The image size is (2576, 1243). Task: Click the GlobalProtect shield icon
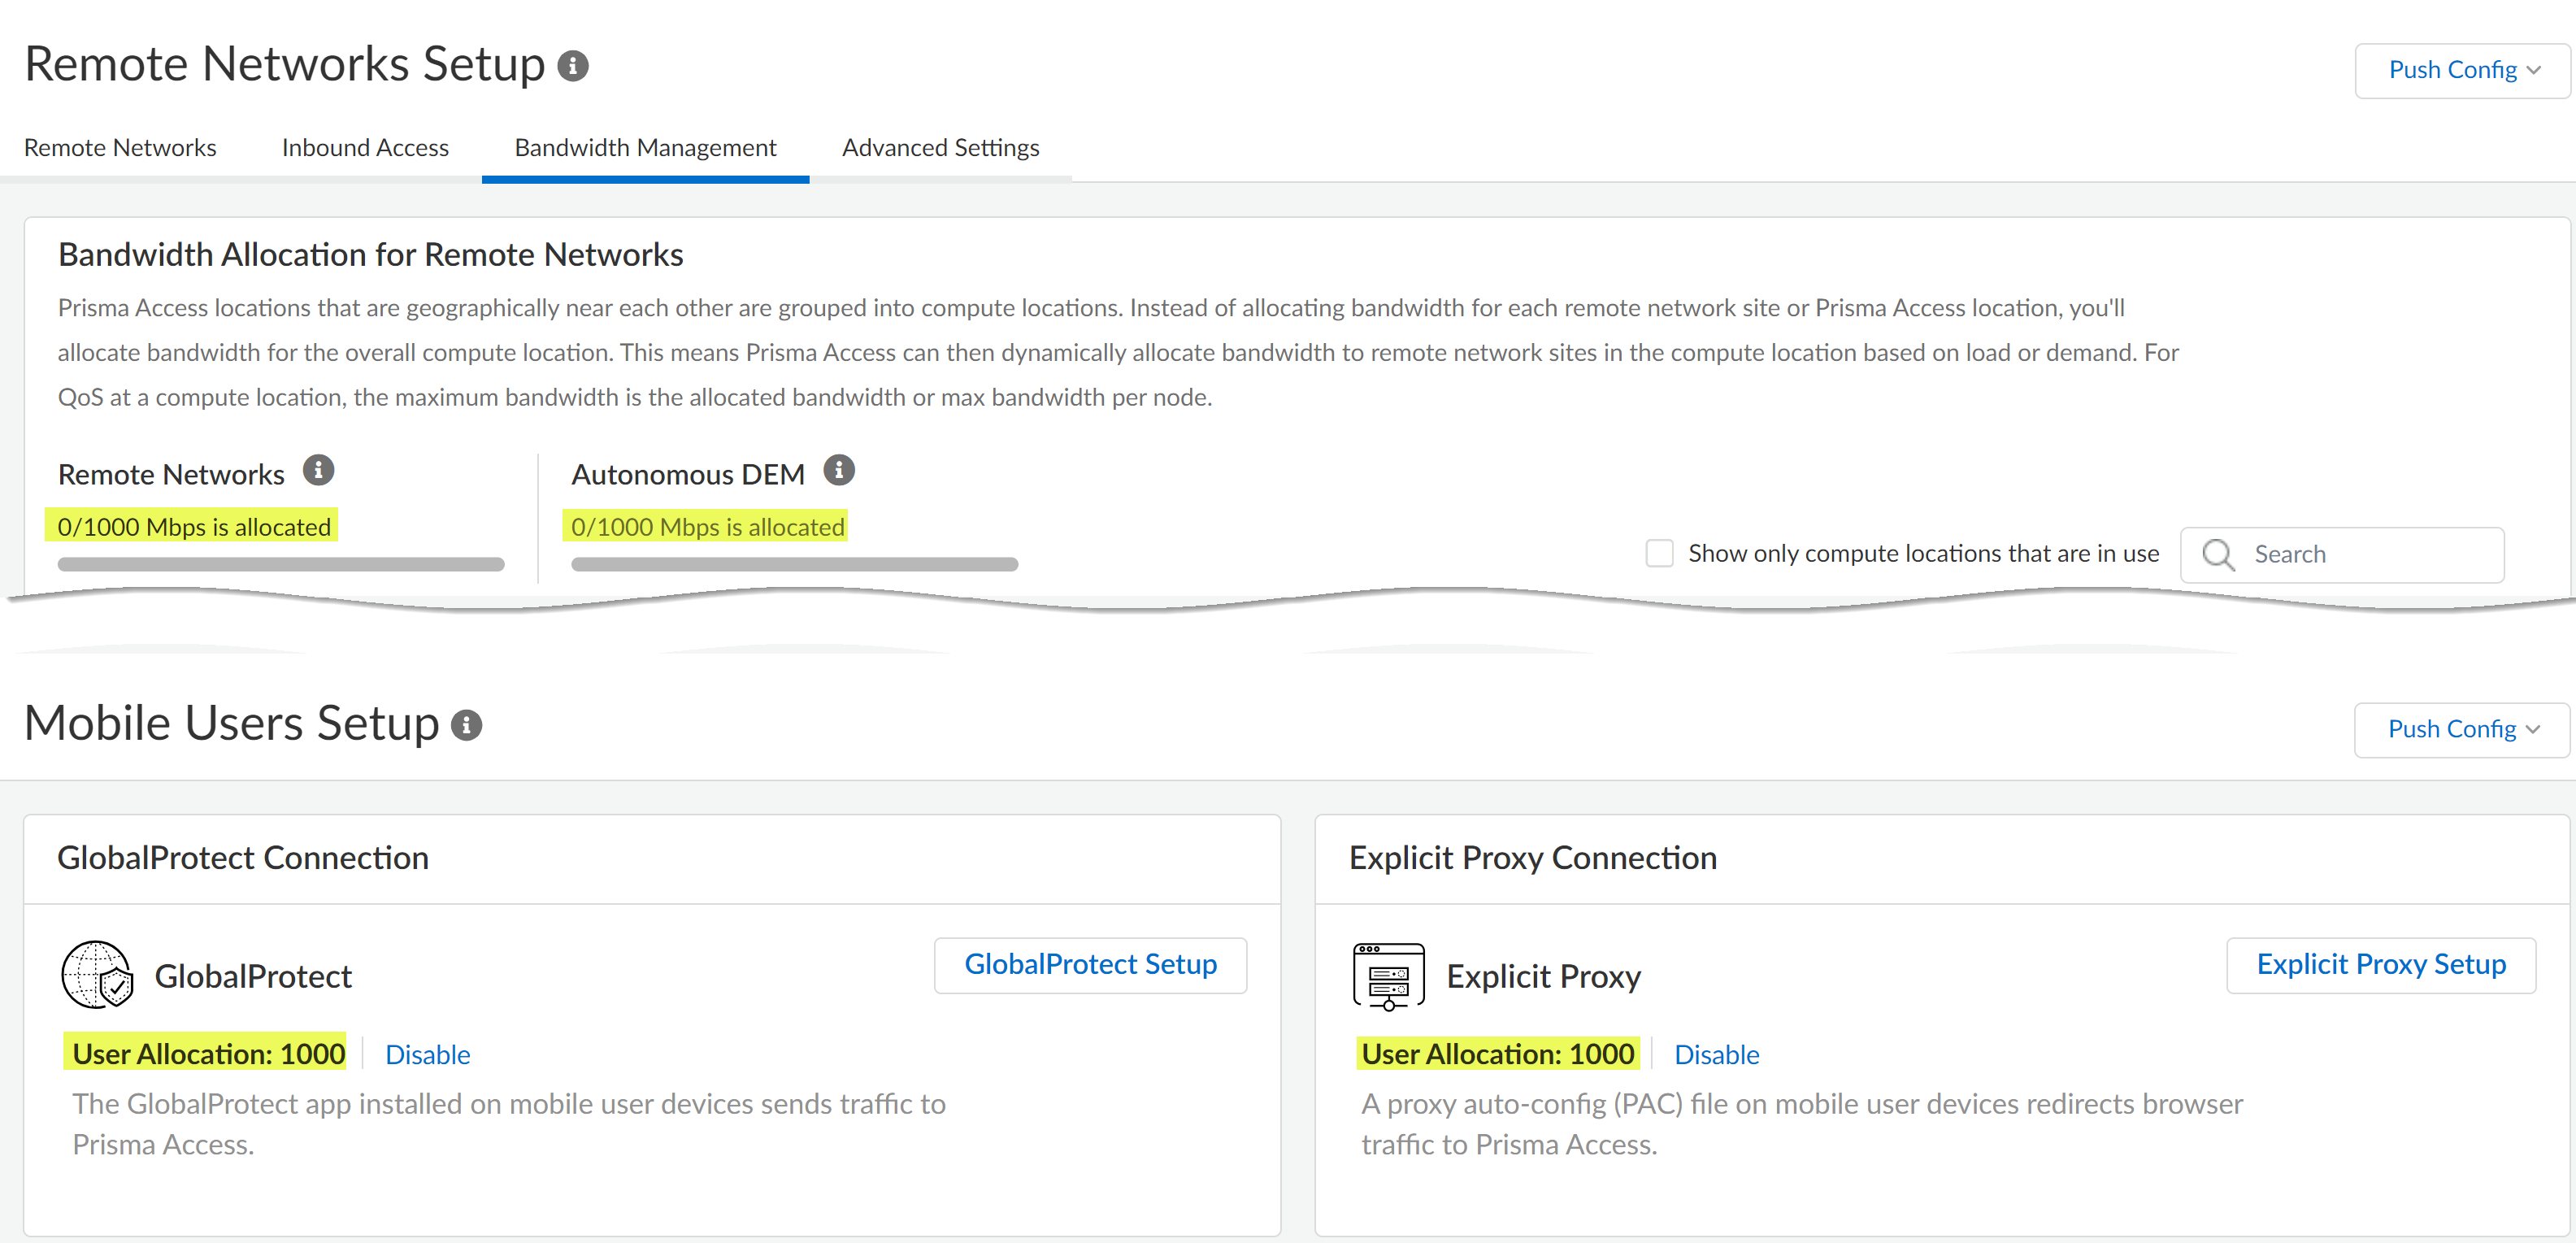pos(96,975)
